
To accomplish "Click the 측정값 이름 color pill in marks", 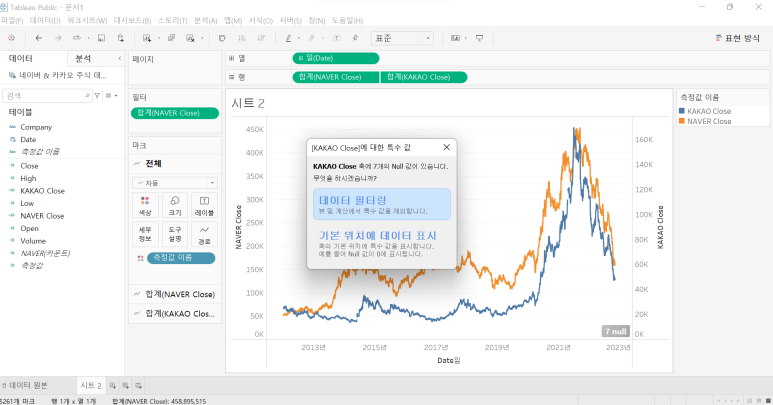I will 181,258.
